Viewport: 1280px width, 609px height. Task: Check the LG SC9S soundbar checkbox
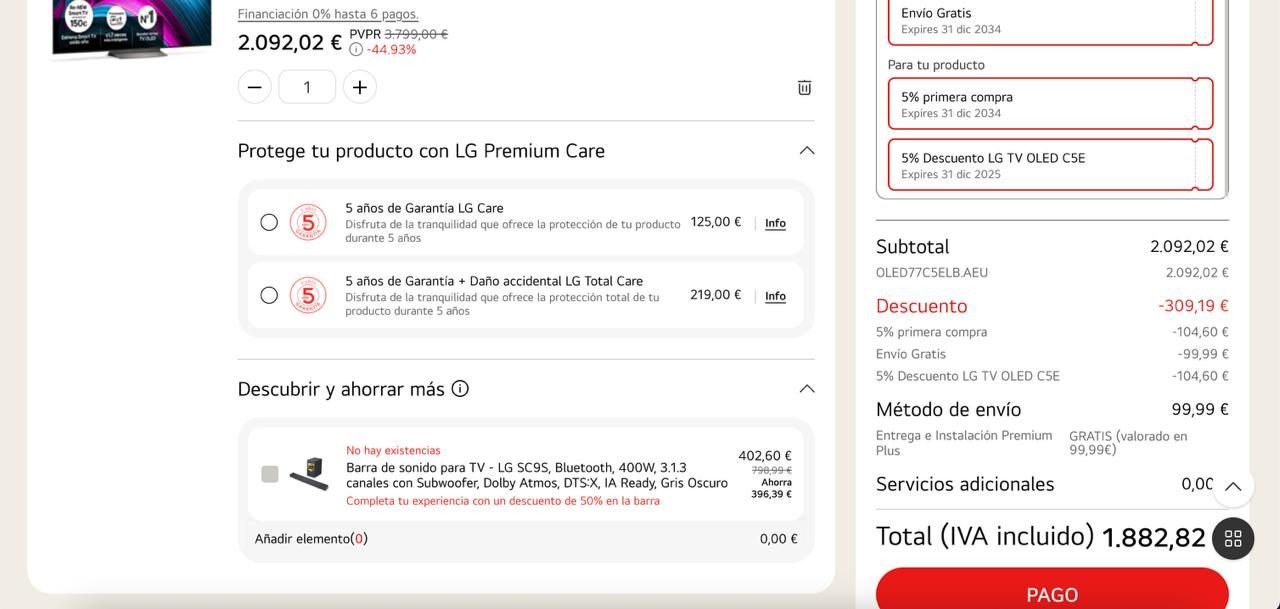[270, 474]
